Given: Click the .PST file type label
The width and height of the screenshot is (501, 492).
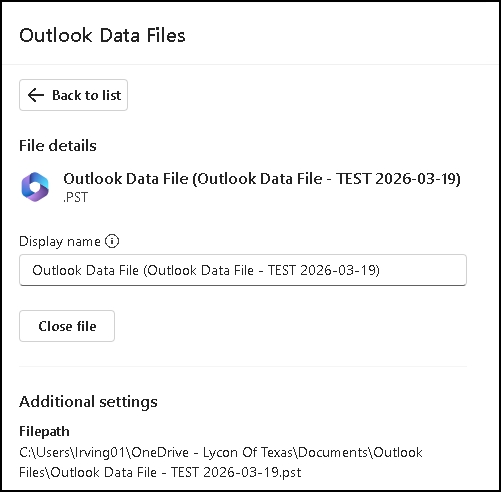Looking at the screenshot, I should [x=76, y=197].
